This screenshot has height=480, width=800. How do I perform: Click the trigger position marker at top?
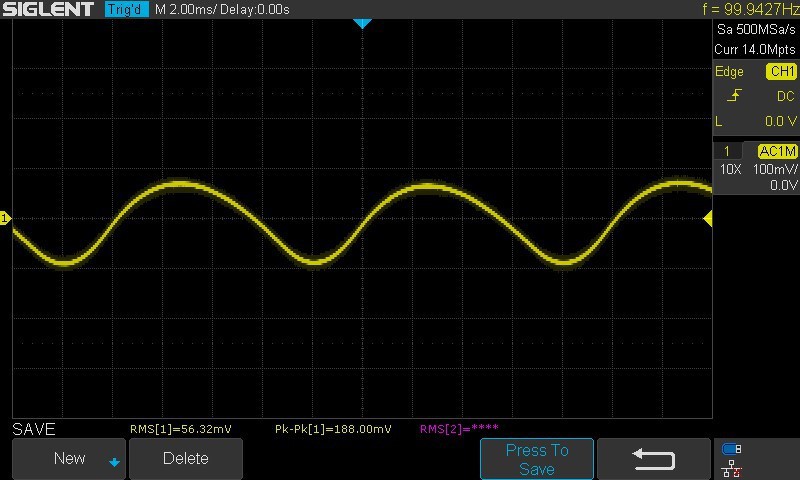[x=362, y=23]
